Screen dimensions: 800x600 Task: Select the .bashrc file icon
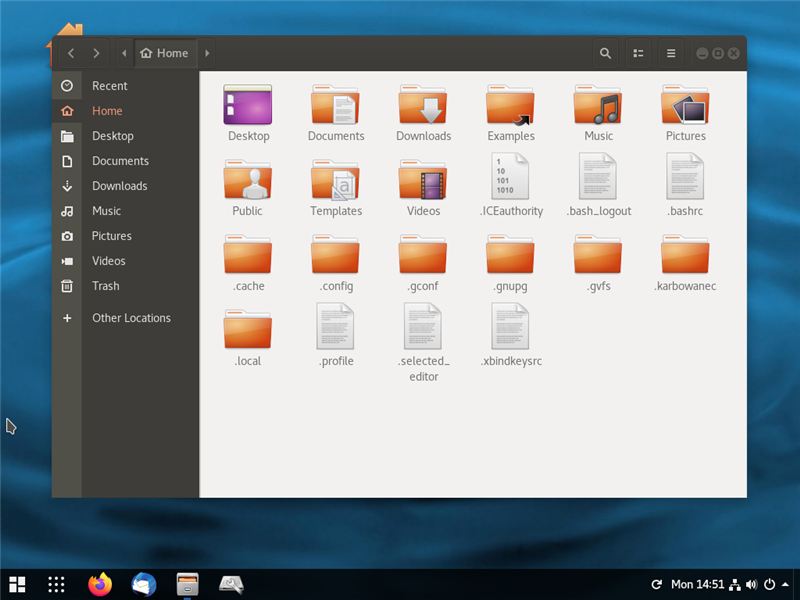point(686,177)
